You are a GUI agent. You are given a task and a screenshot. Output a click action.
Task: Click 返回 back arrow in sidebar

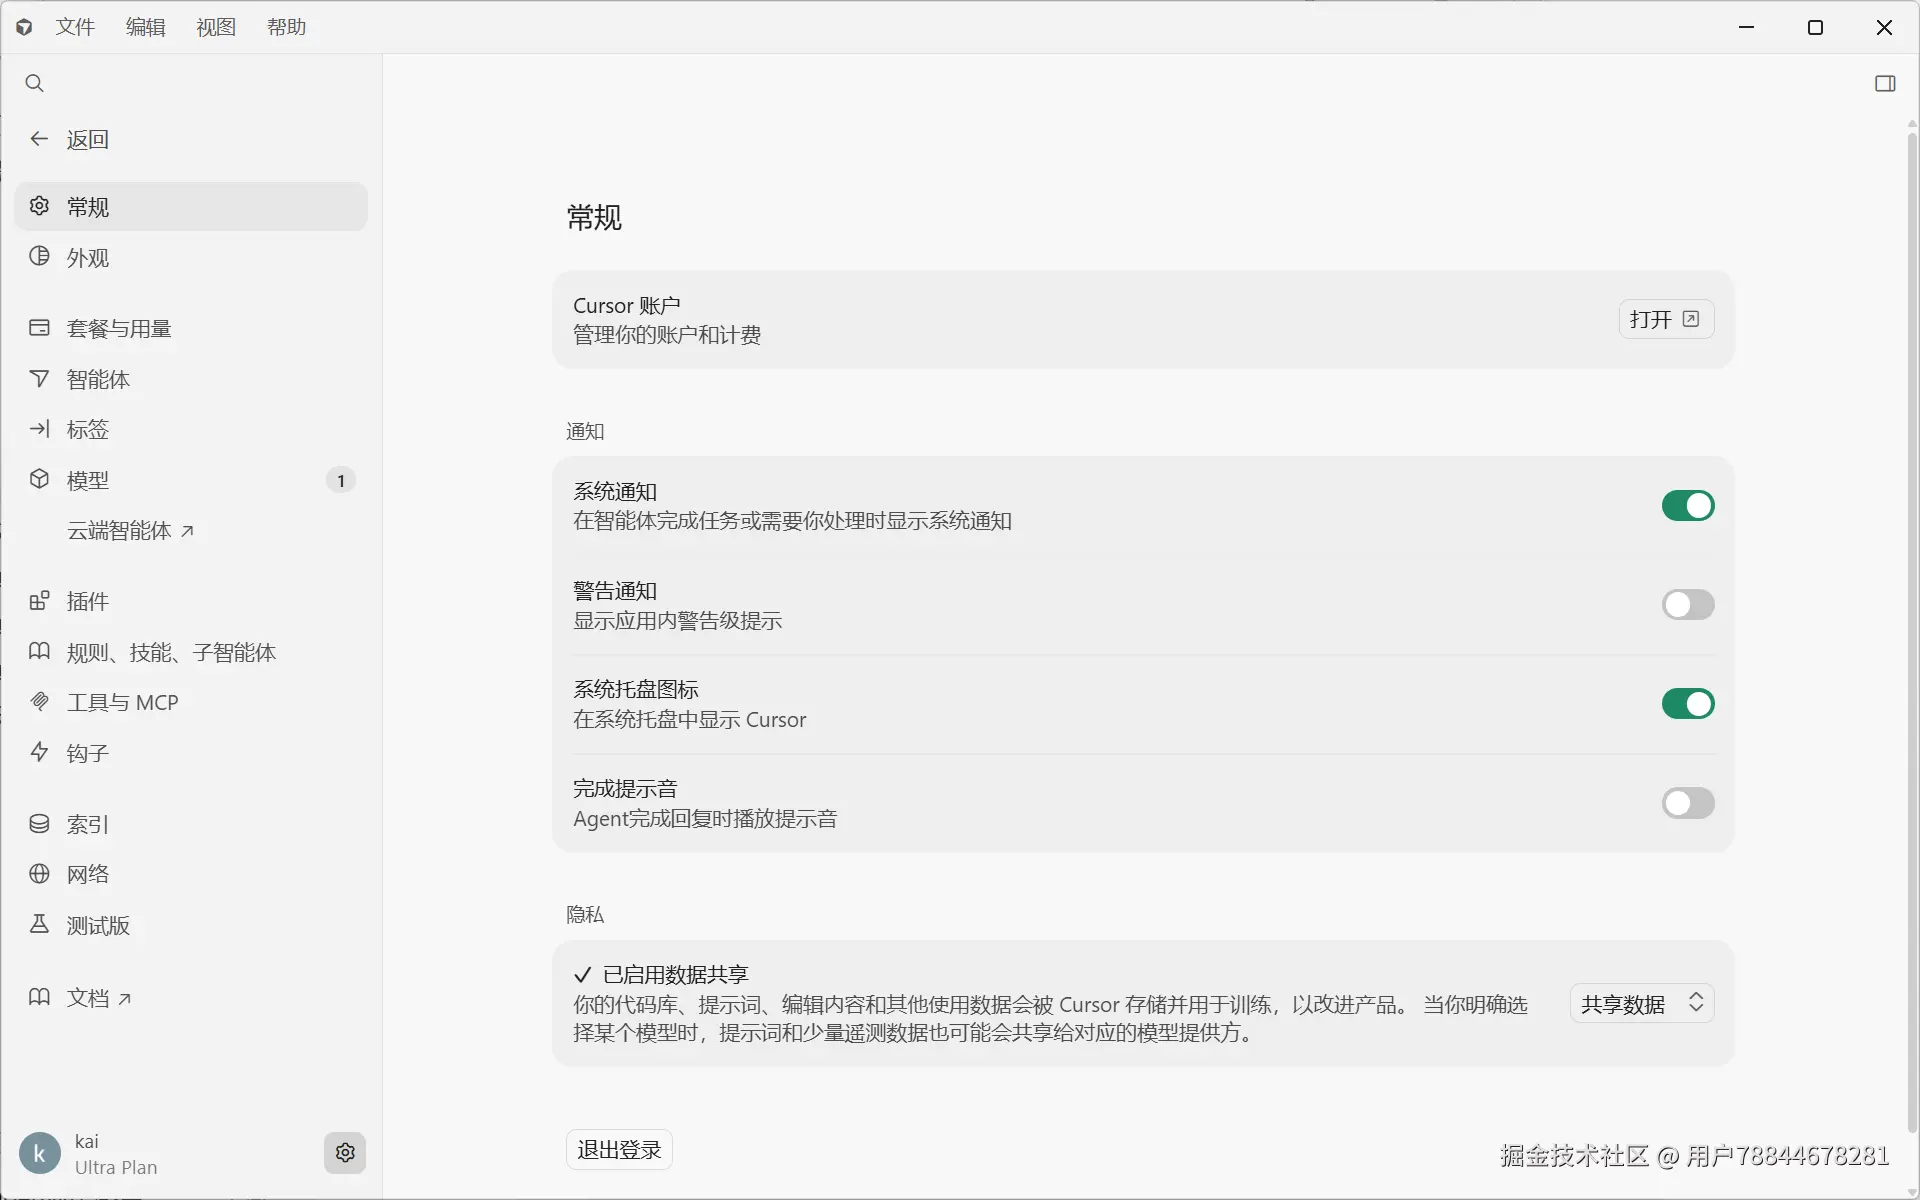click(x=39, y=139)
